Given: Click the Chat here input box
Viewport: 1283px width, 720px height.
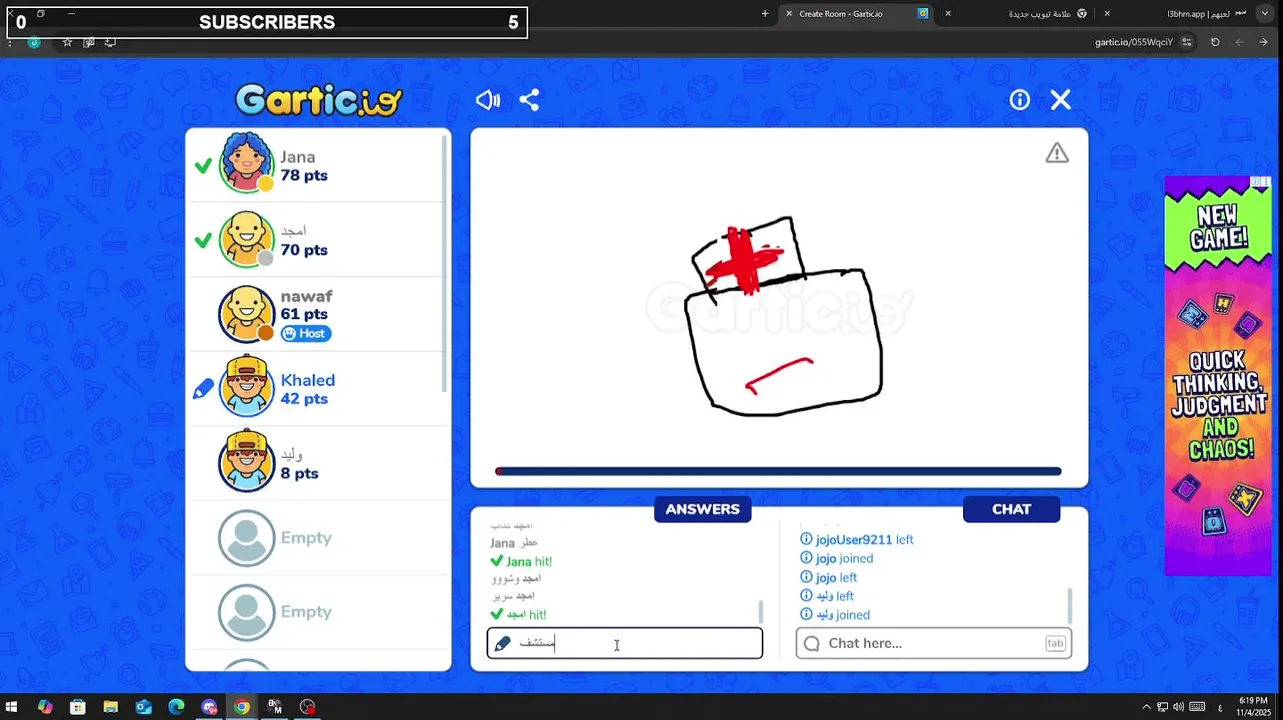Looking at the screenshot, I should [934, 643].
